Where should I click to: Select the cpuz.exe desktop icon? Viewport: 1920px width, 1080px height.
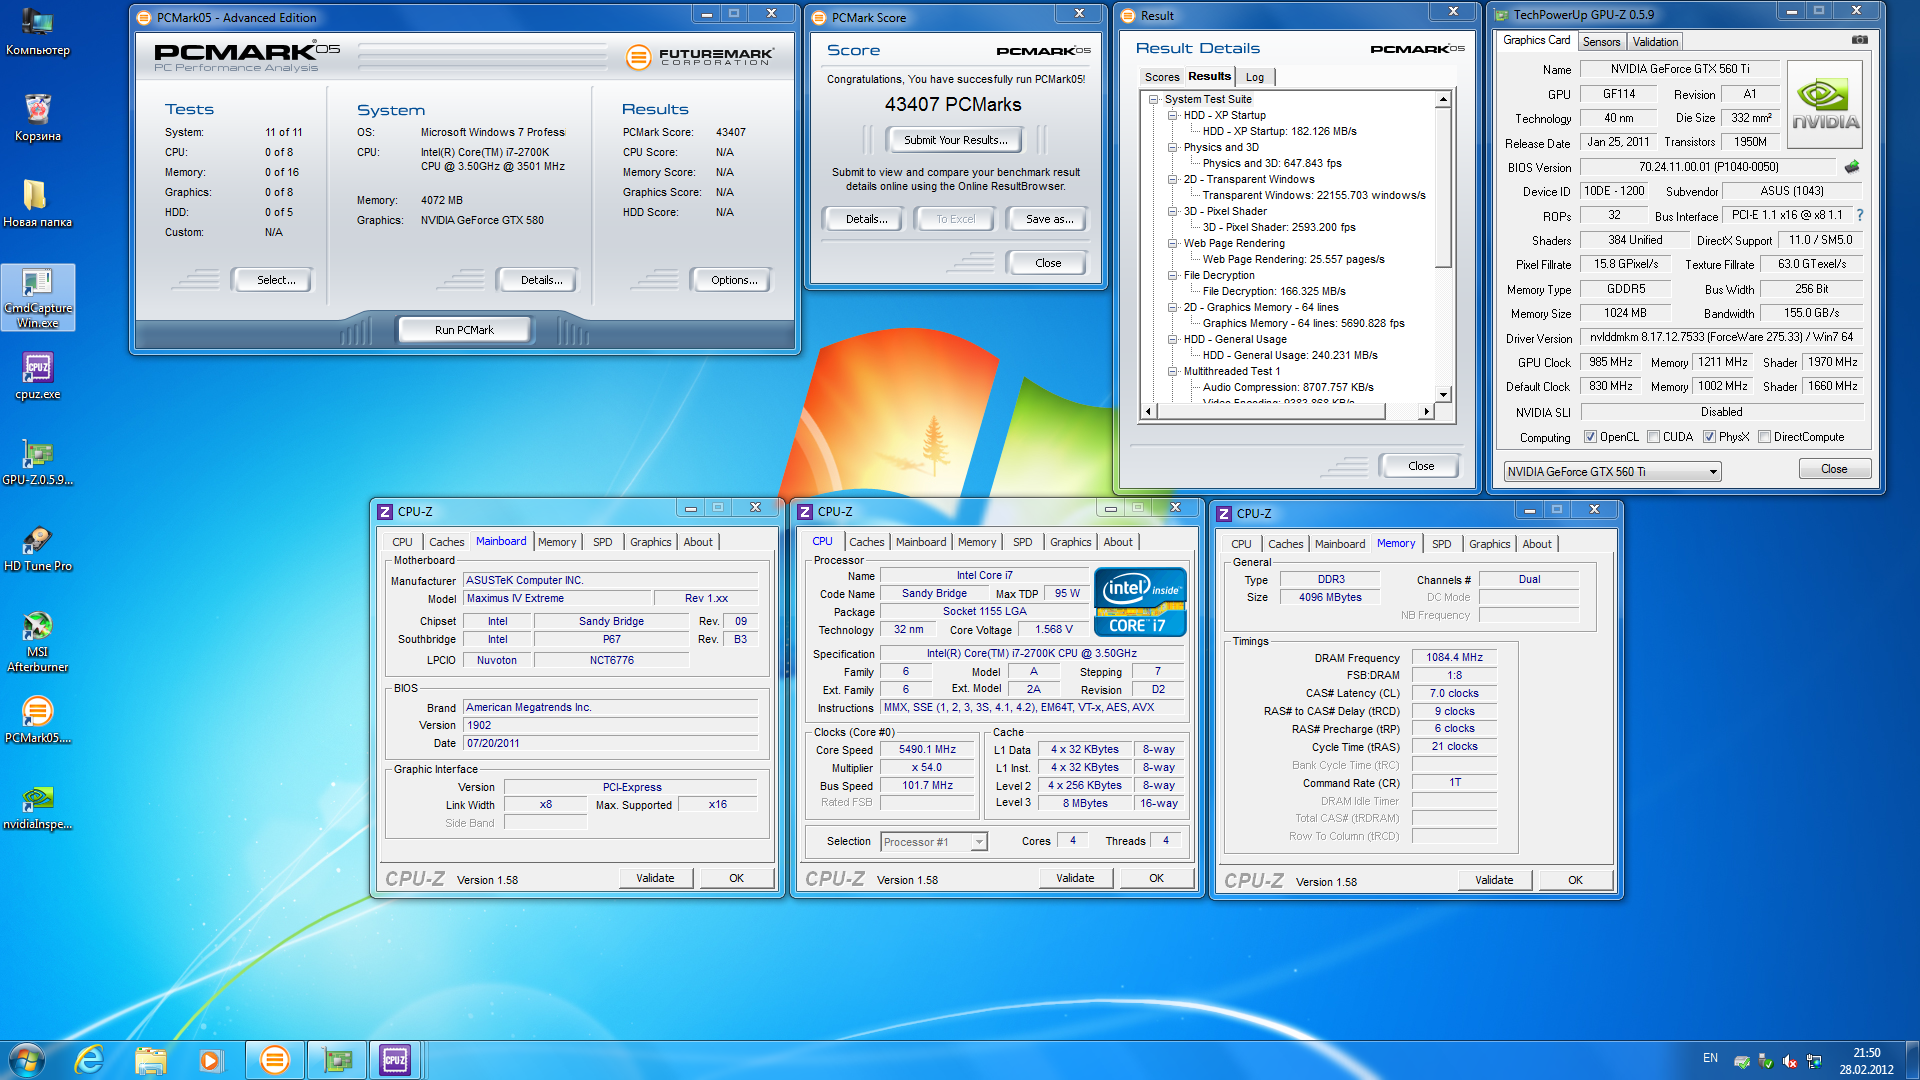(37, 376)
